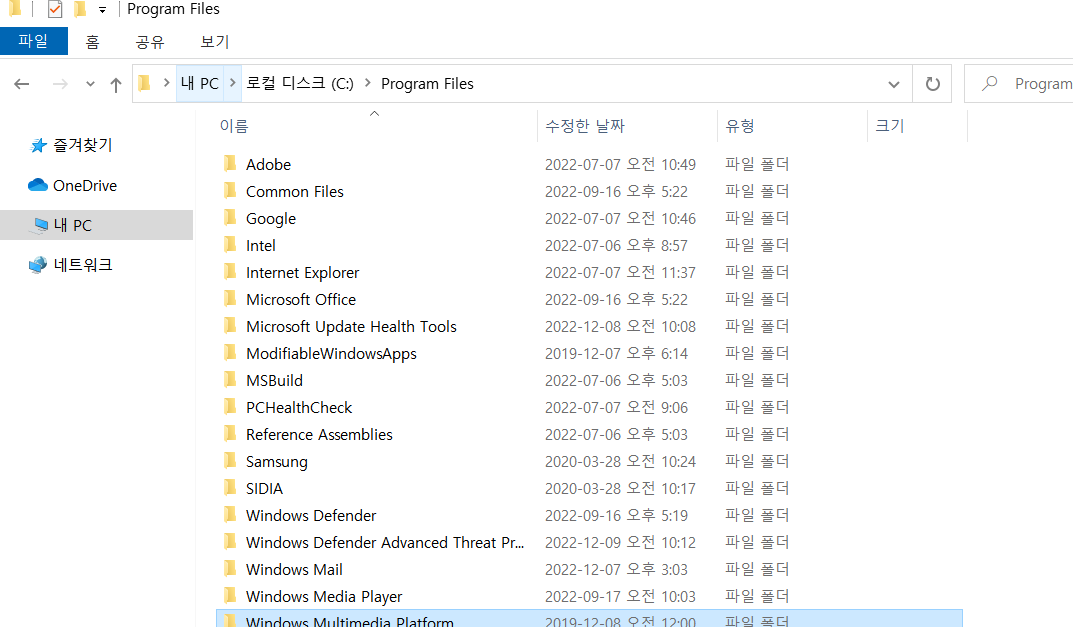Click the date 2022-12-08 오전 10:08
The width and height of the screenshot is (1073, 627).
620,327
